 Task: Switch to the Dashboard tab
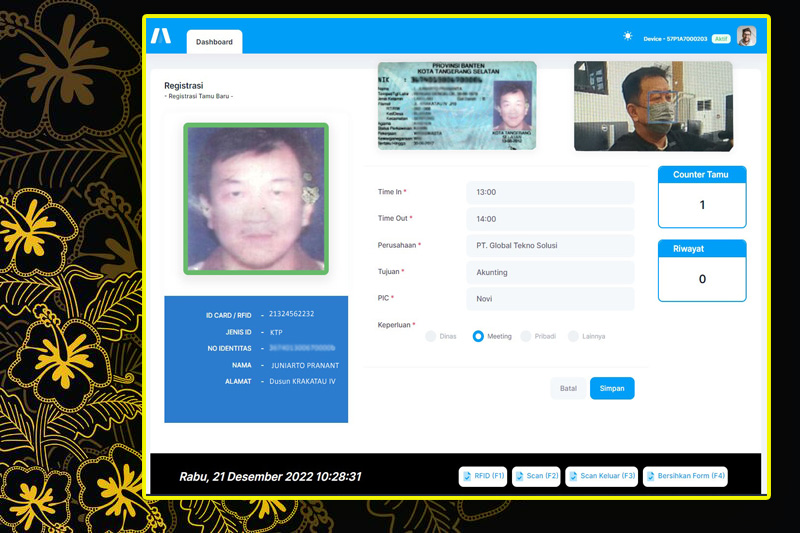tap(214, 42)
